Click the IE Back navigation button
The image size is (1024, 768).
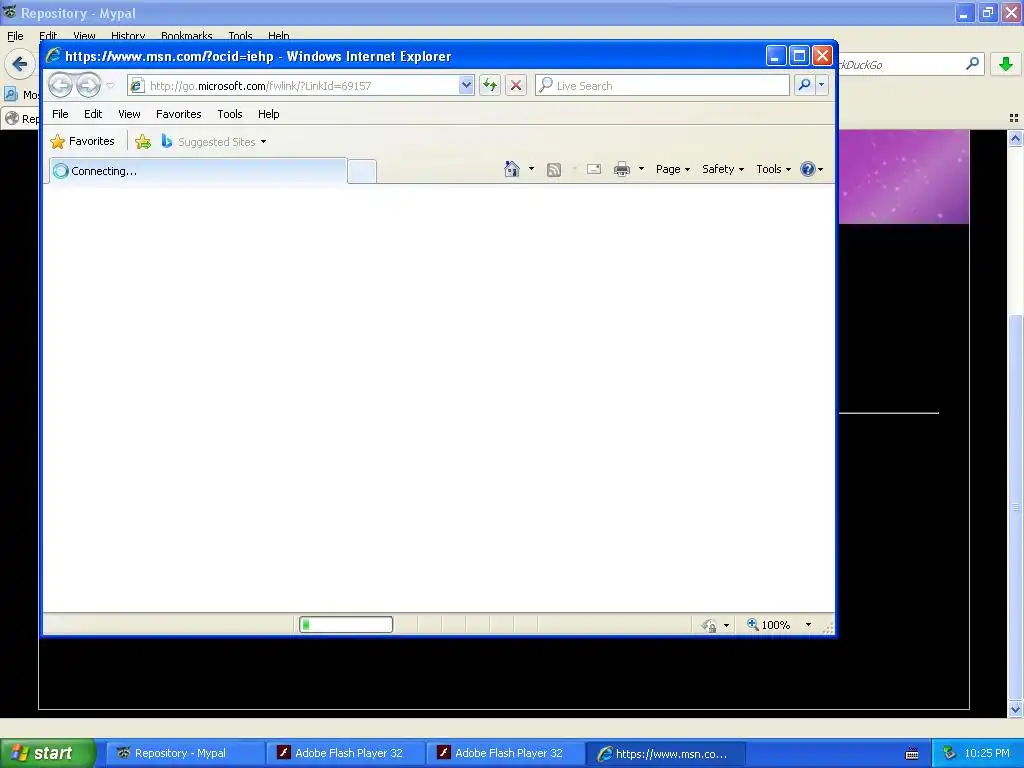(60, 85)
